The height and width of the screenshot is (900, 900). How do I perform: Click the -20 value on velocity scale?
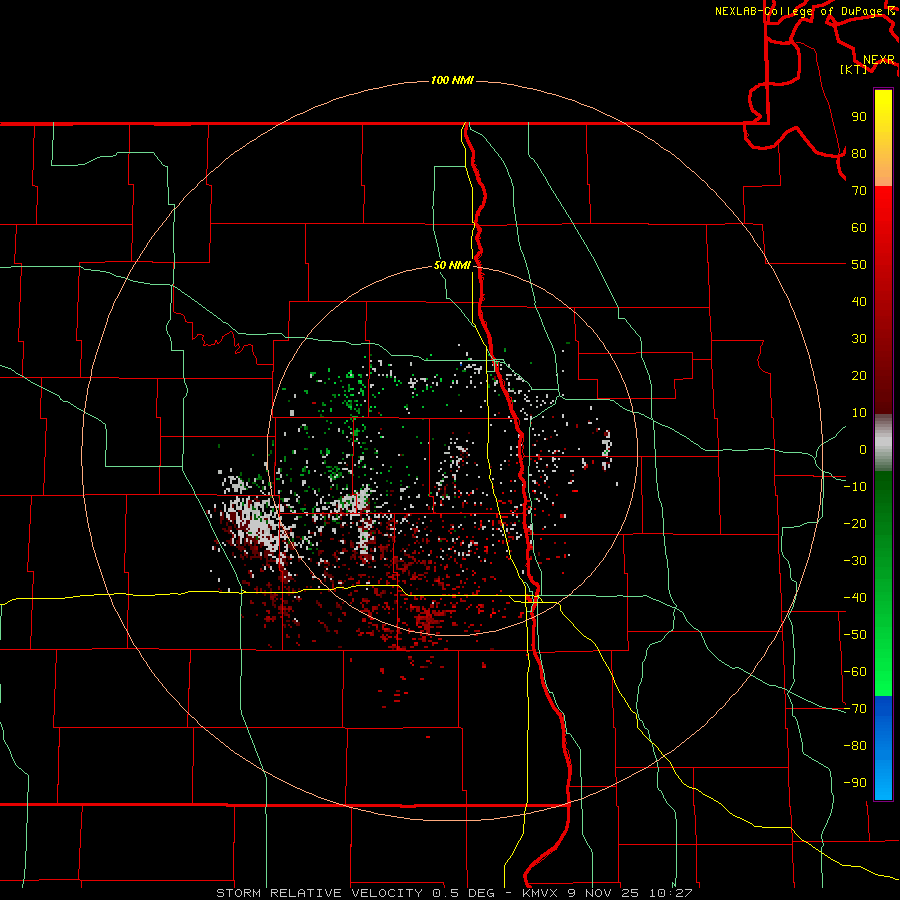click(855, 524)
